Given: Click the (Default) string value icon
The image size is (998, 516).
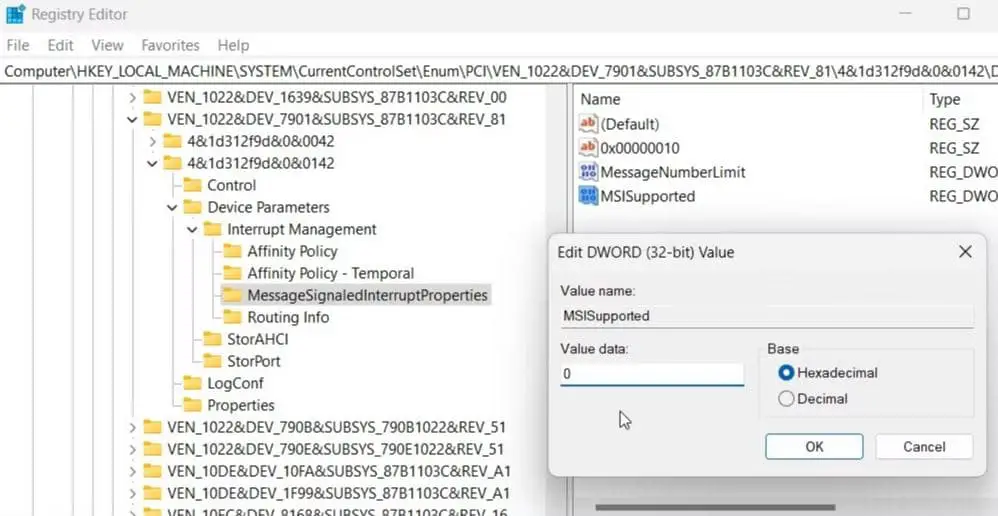Looking at the screenshot, I should click(x=588, y=123).
